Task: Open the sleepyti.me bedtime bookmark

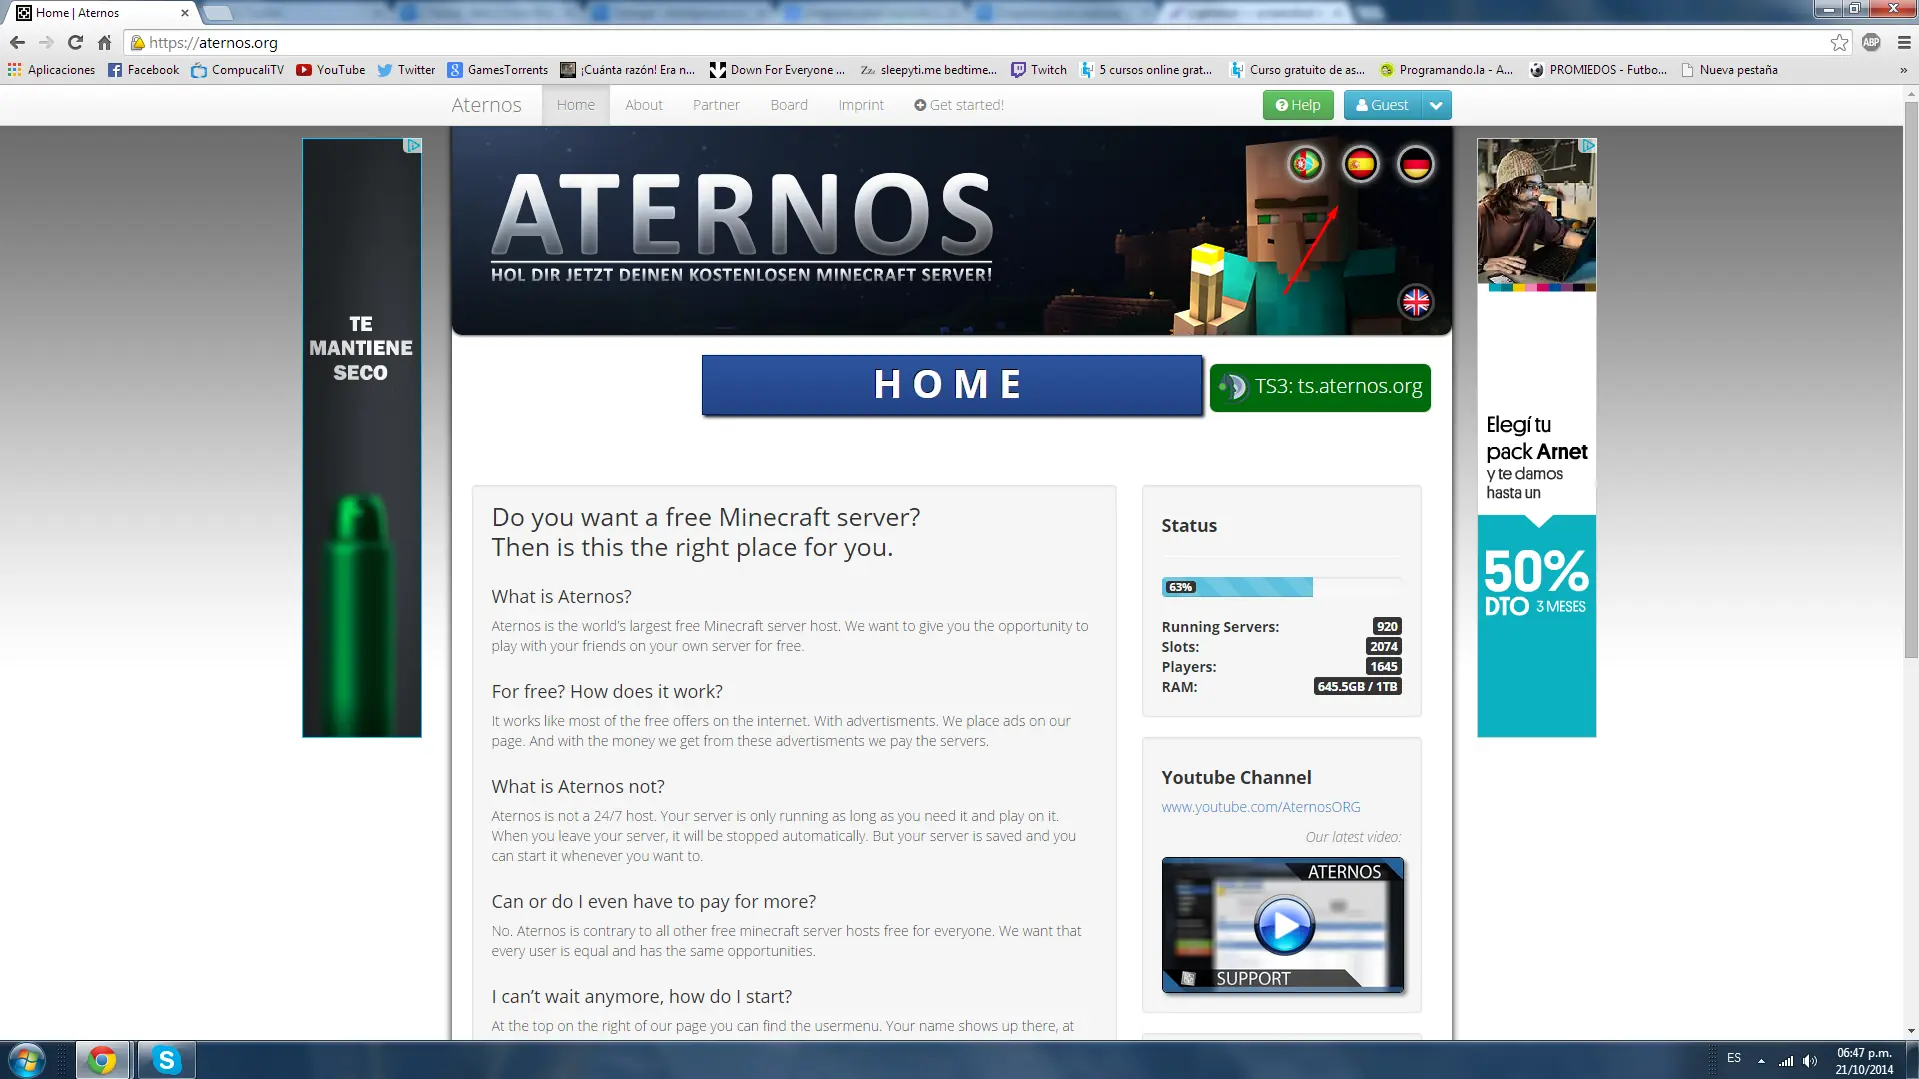Action: (x=928, y=70)
